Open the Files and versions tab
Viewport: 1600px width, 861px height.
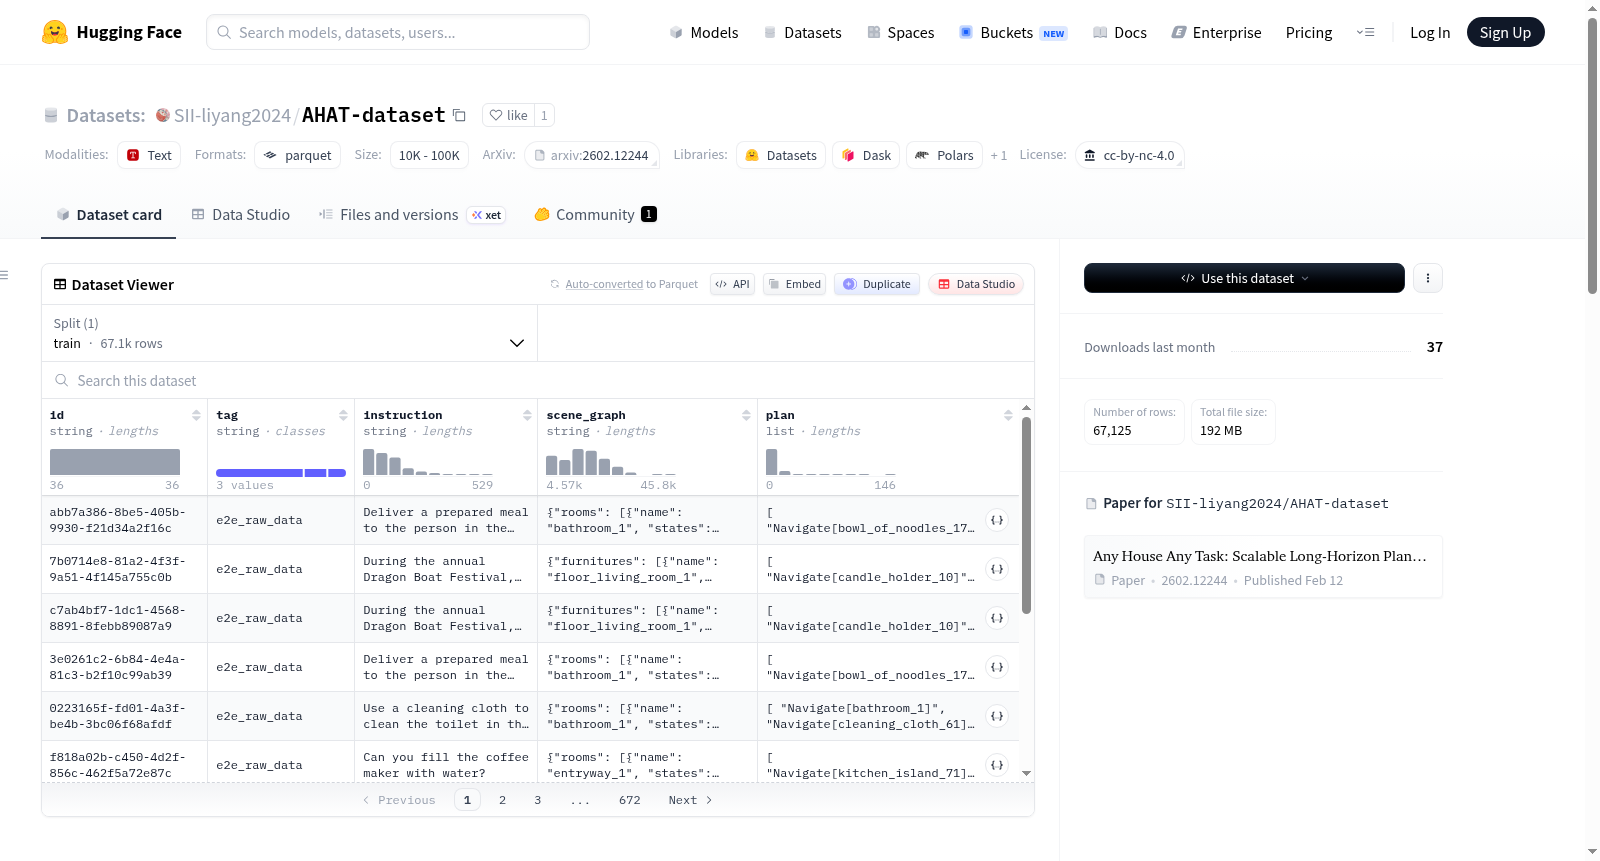[412, 215]
